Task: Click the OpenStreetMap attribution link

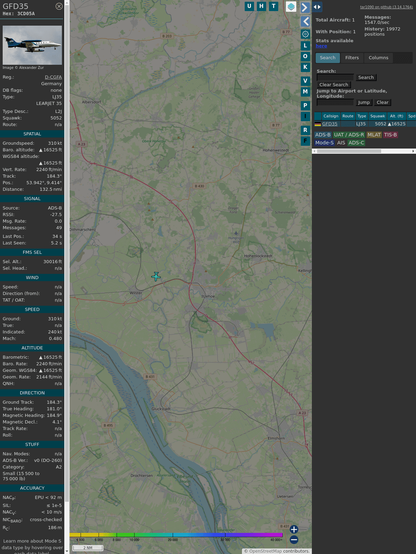Action: pyautogui.click(x=265, y=551)
